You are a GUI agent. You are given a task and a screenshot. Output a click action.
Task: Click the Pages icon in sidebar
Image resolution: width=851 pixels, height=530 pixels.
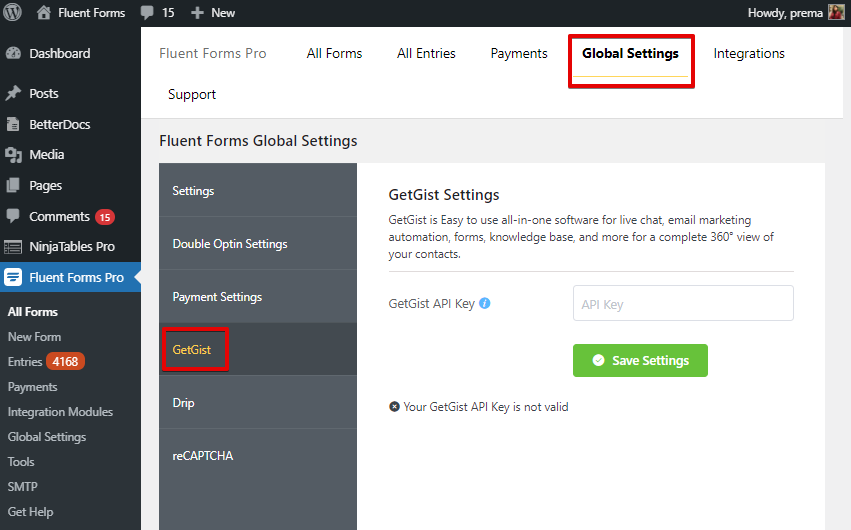(x=13, y=186)
